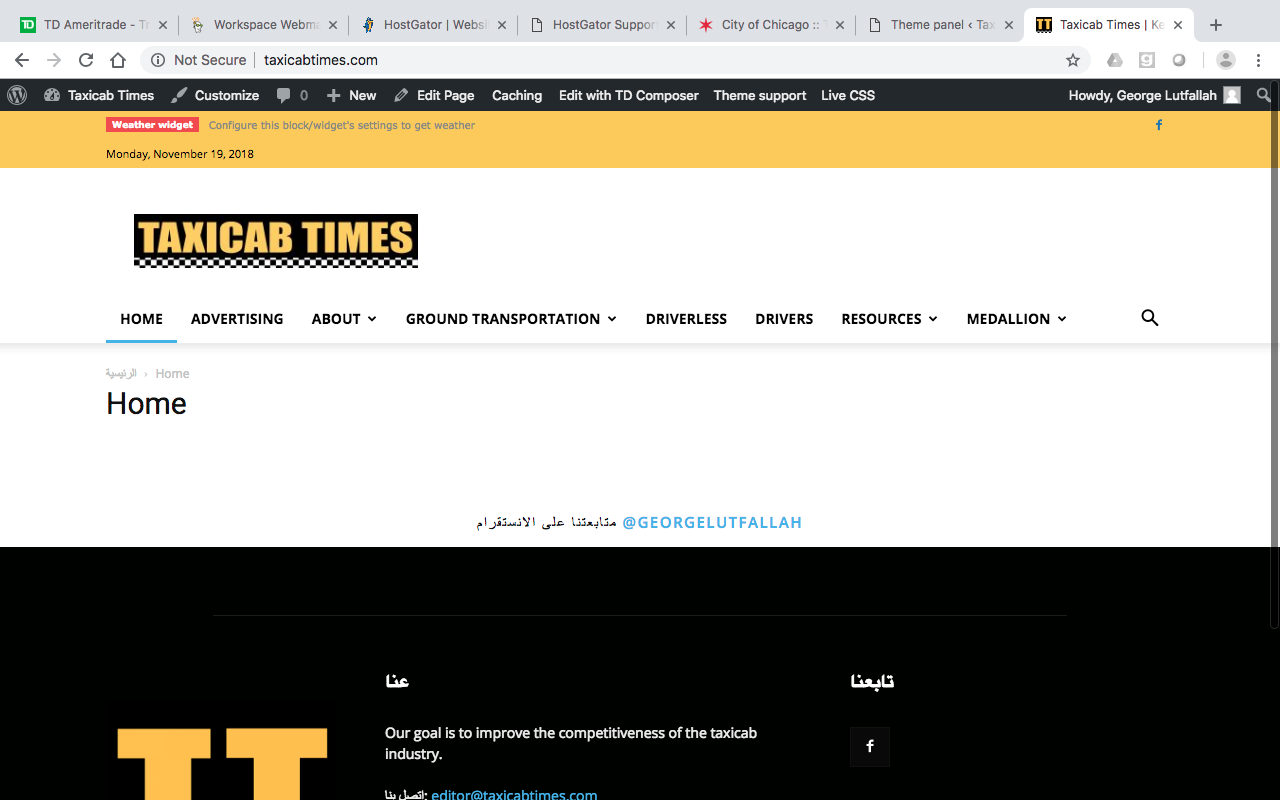The height and width of the screenshot is (800, 1280).
Task: Open the New content admin menu
Action: [x=351, y=95]
